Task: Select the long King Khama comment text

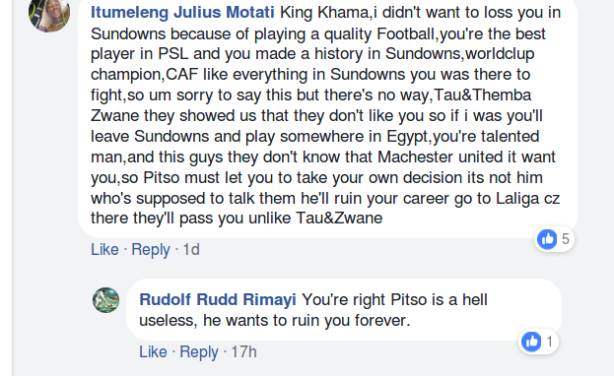Action: [x=326, y=115]
